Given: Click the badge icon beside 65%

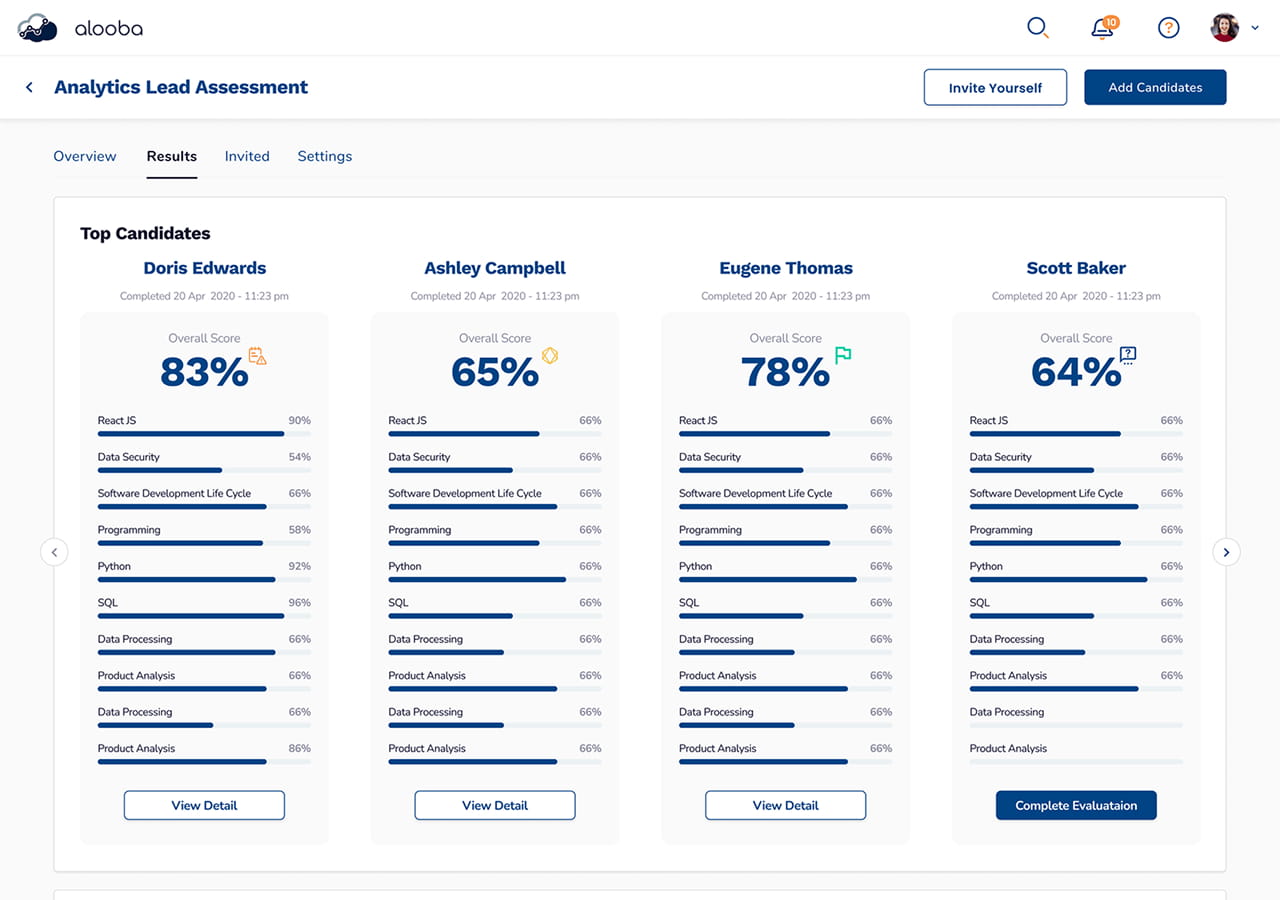Looking at the screenshot, I should 549,355.
